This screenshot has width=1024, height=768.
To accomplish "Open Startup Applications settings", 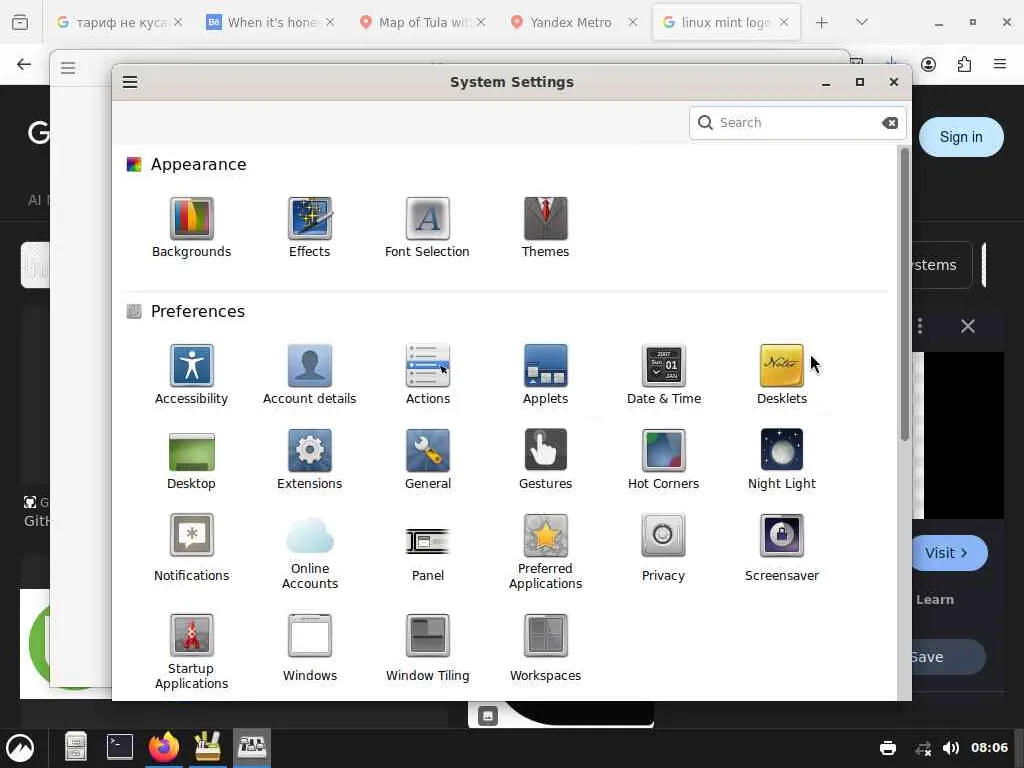I will coord(191,652).
